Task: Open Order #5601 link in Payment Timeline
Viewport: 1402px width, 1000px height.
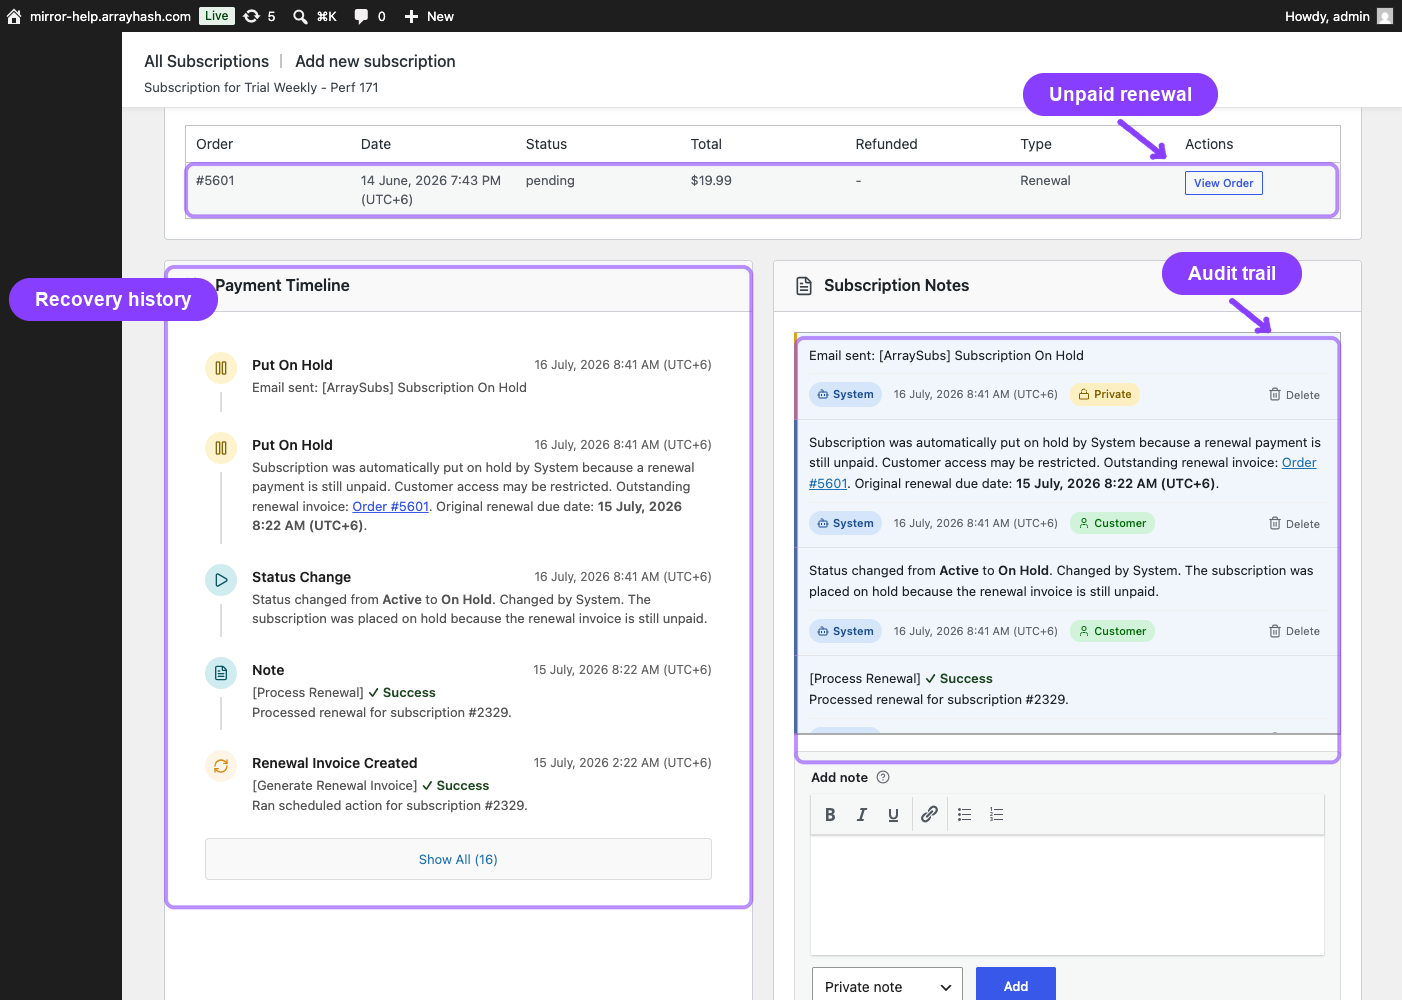Action: (390, 506)
